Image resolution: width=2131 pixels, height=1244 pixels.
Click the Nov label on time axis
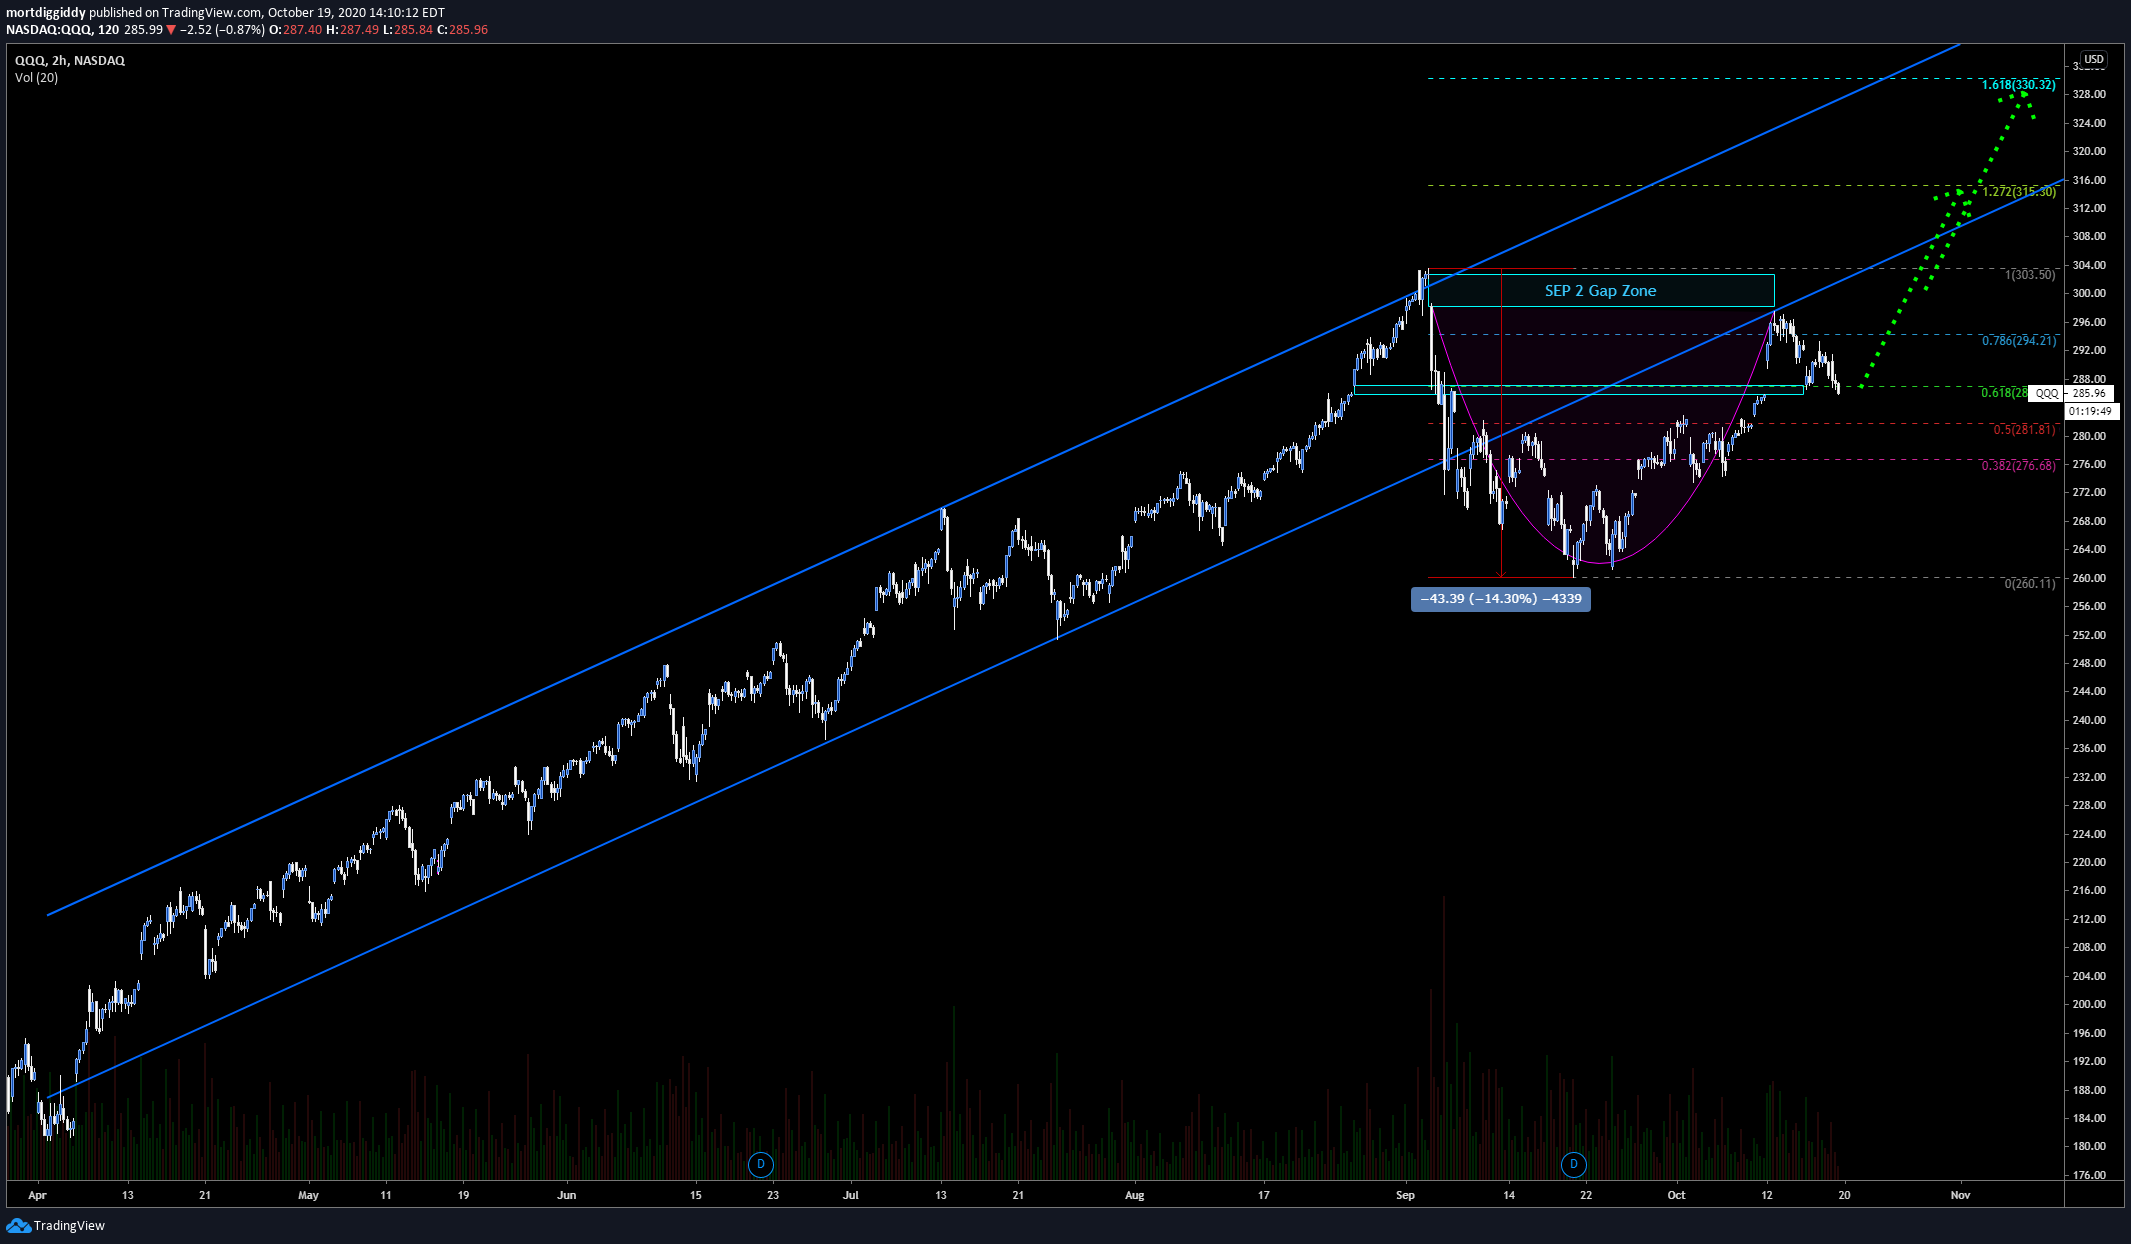click(1960, 1195)
